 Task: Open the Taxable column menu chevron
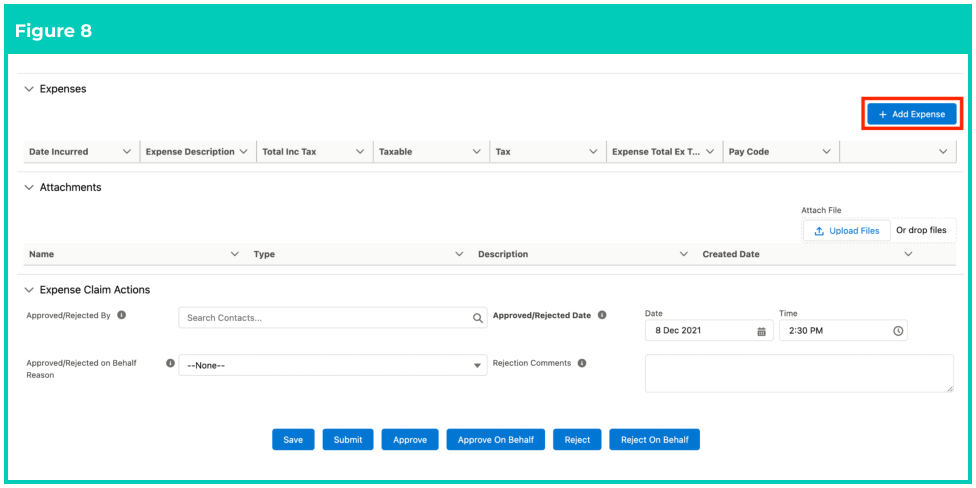[x=477, y=152]
